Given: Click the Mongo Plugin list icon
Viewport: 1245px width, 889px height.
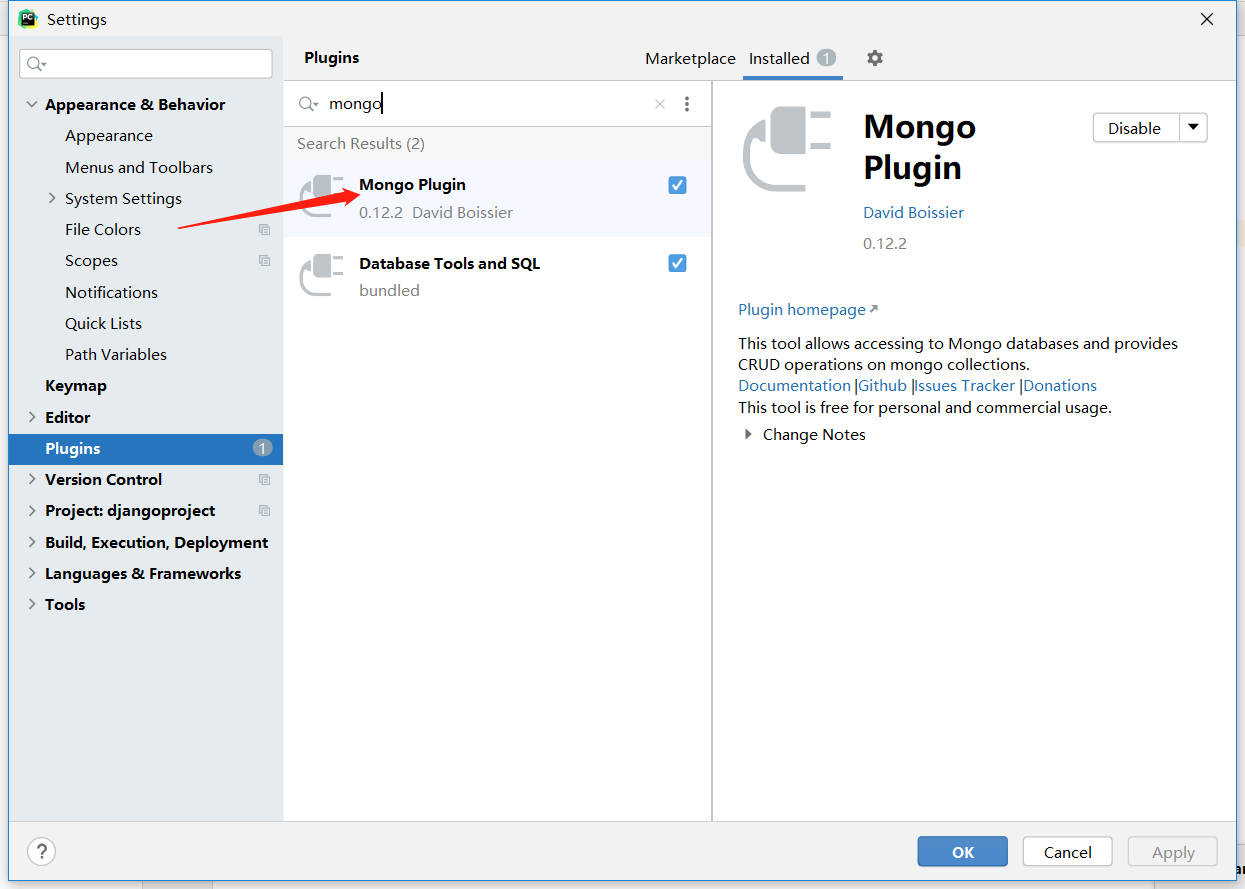Looking at the screenshot, I should (322, 197).
